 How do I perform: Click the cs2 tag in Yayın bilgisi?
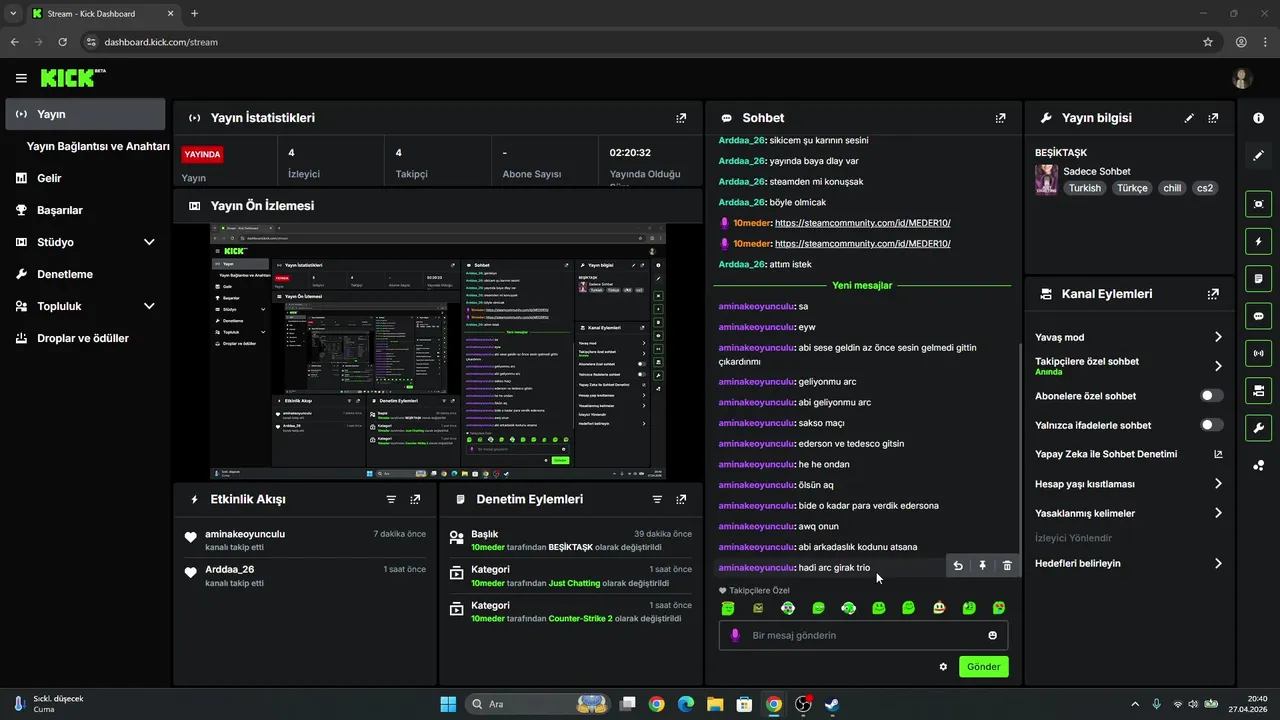click(x=1204, y=188)
